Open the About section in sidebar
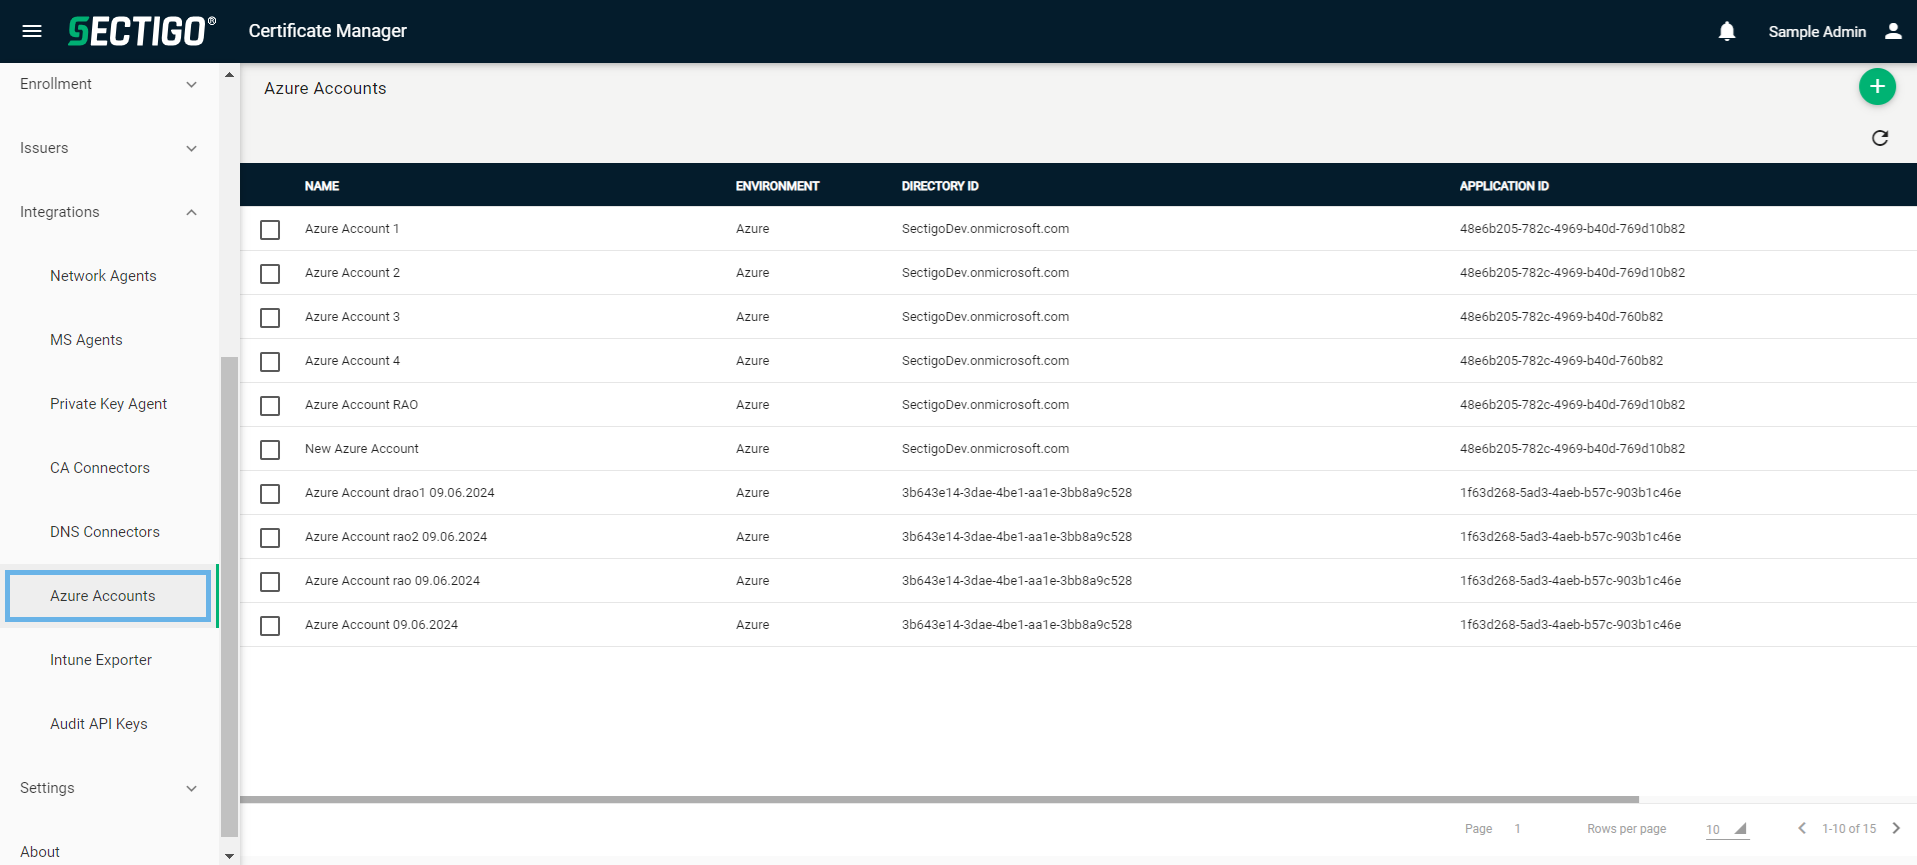1917x865 pixels. click(x=40, y=852)
